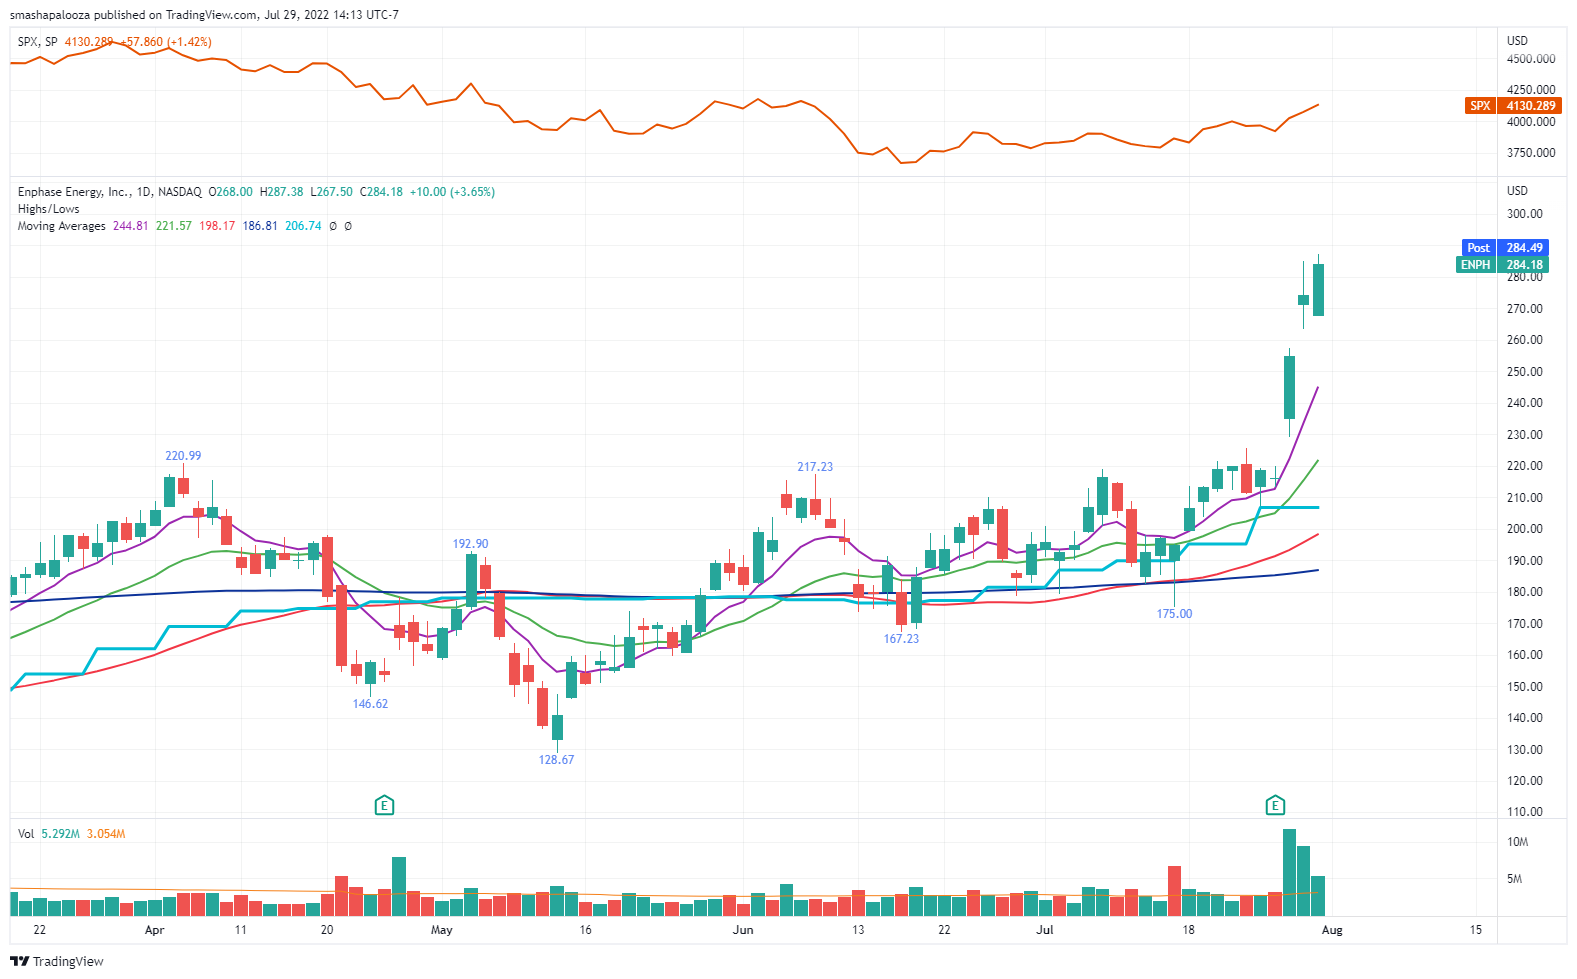This screenshot has height=979, width=1577.
Task: Click the USD label of the SPX pane
Action: [x=1518, y=41]
